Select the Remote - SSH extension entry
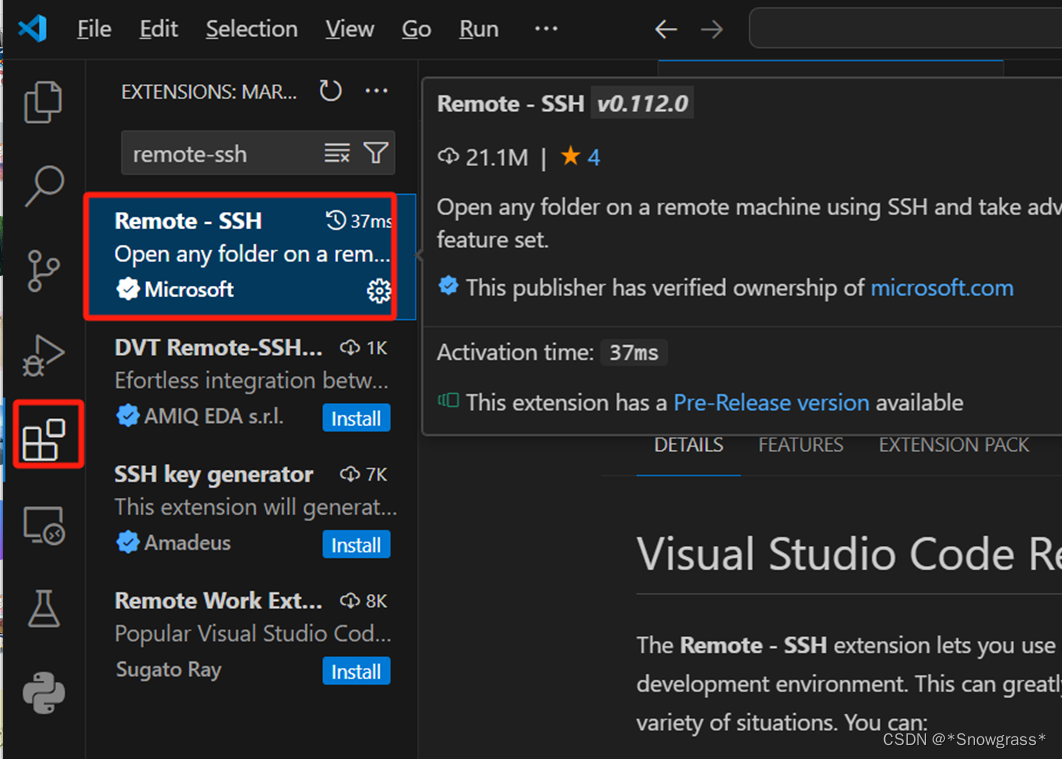 coord(251,255)
